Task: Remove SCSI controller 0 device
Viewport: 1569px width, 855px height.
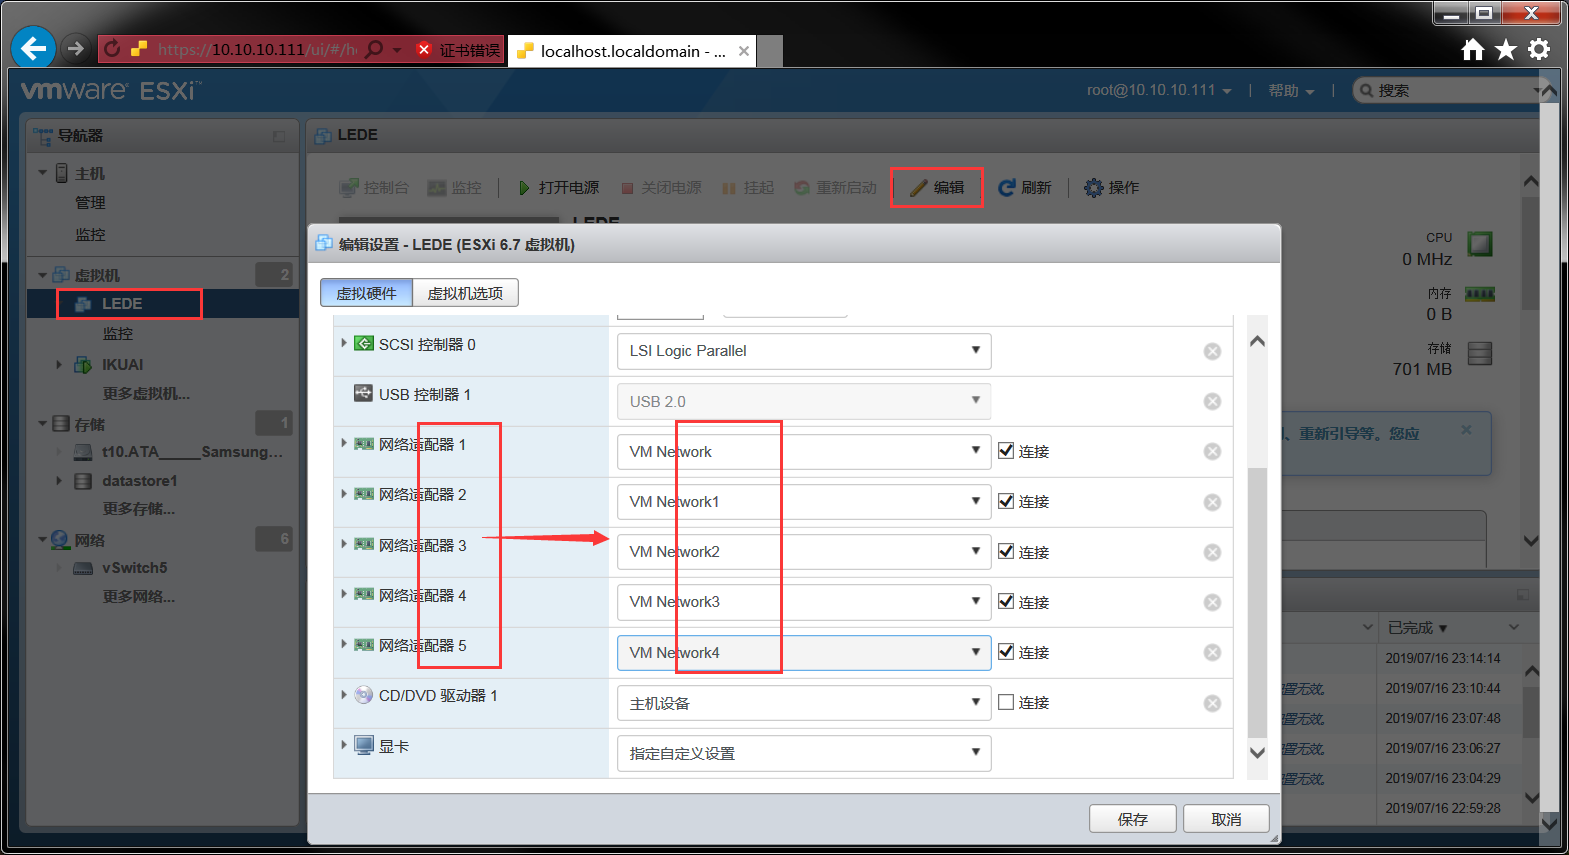Action: tap(1212, 351)
